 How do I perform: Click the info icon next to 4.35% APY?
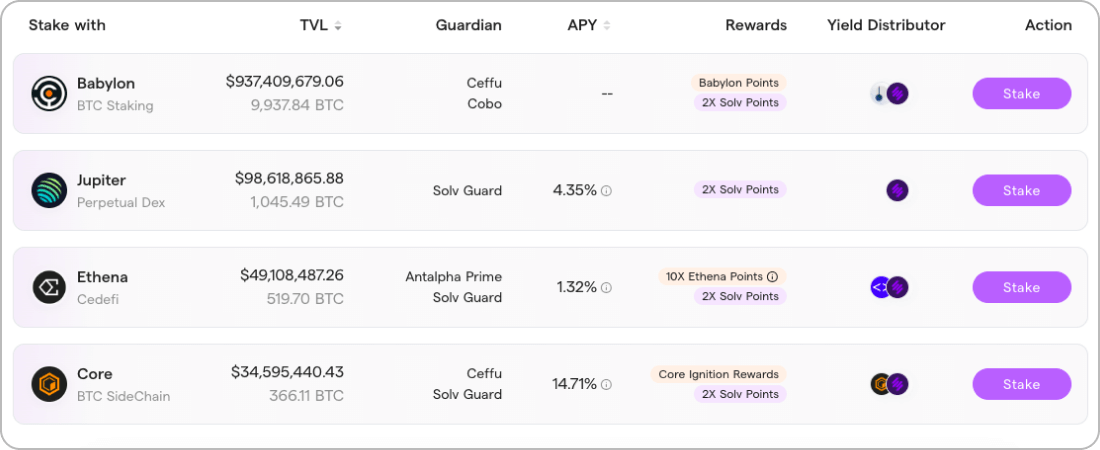[x=607, y=190]
